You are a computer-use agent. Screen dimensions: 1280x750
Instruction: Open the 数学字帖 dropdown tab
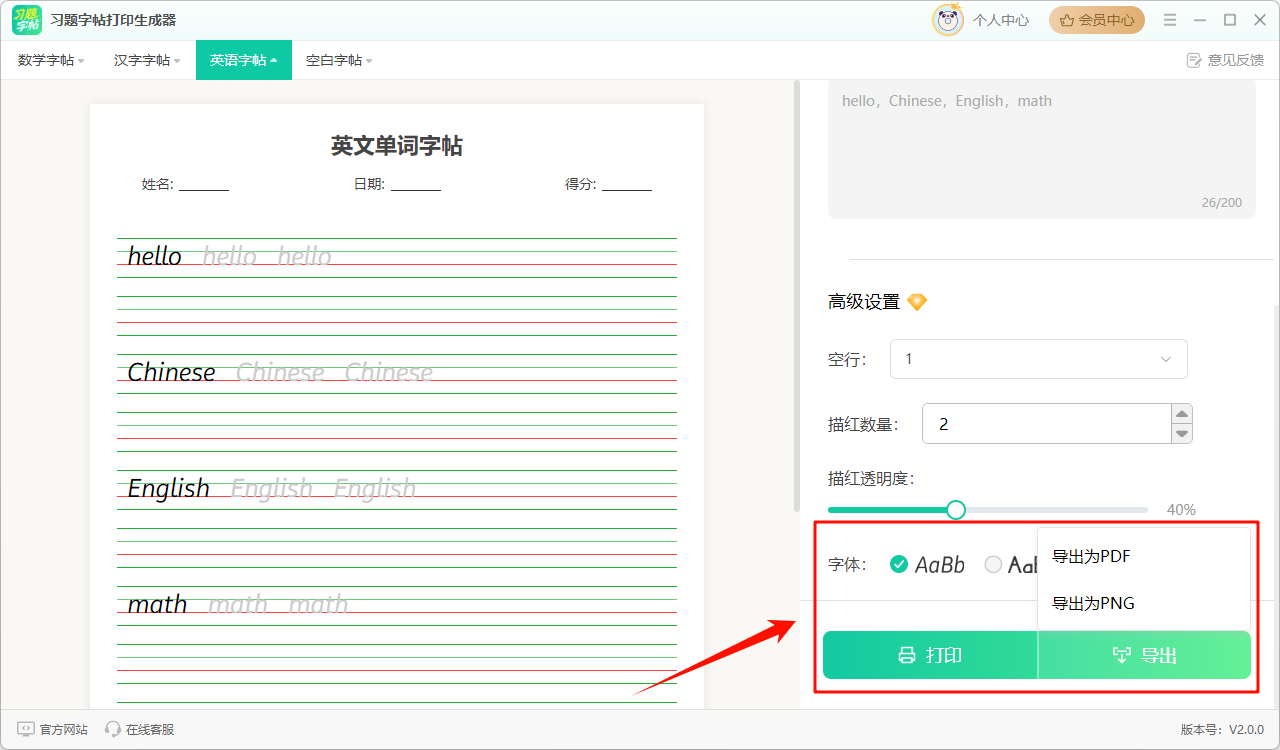(x=51, y=60)
